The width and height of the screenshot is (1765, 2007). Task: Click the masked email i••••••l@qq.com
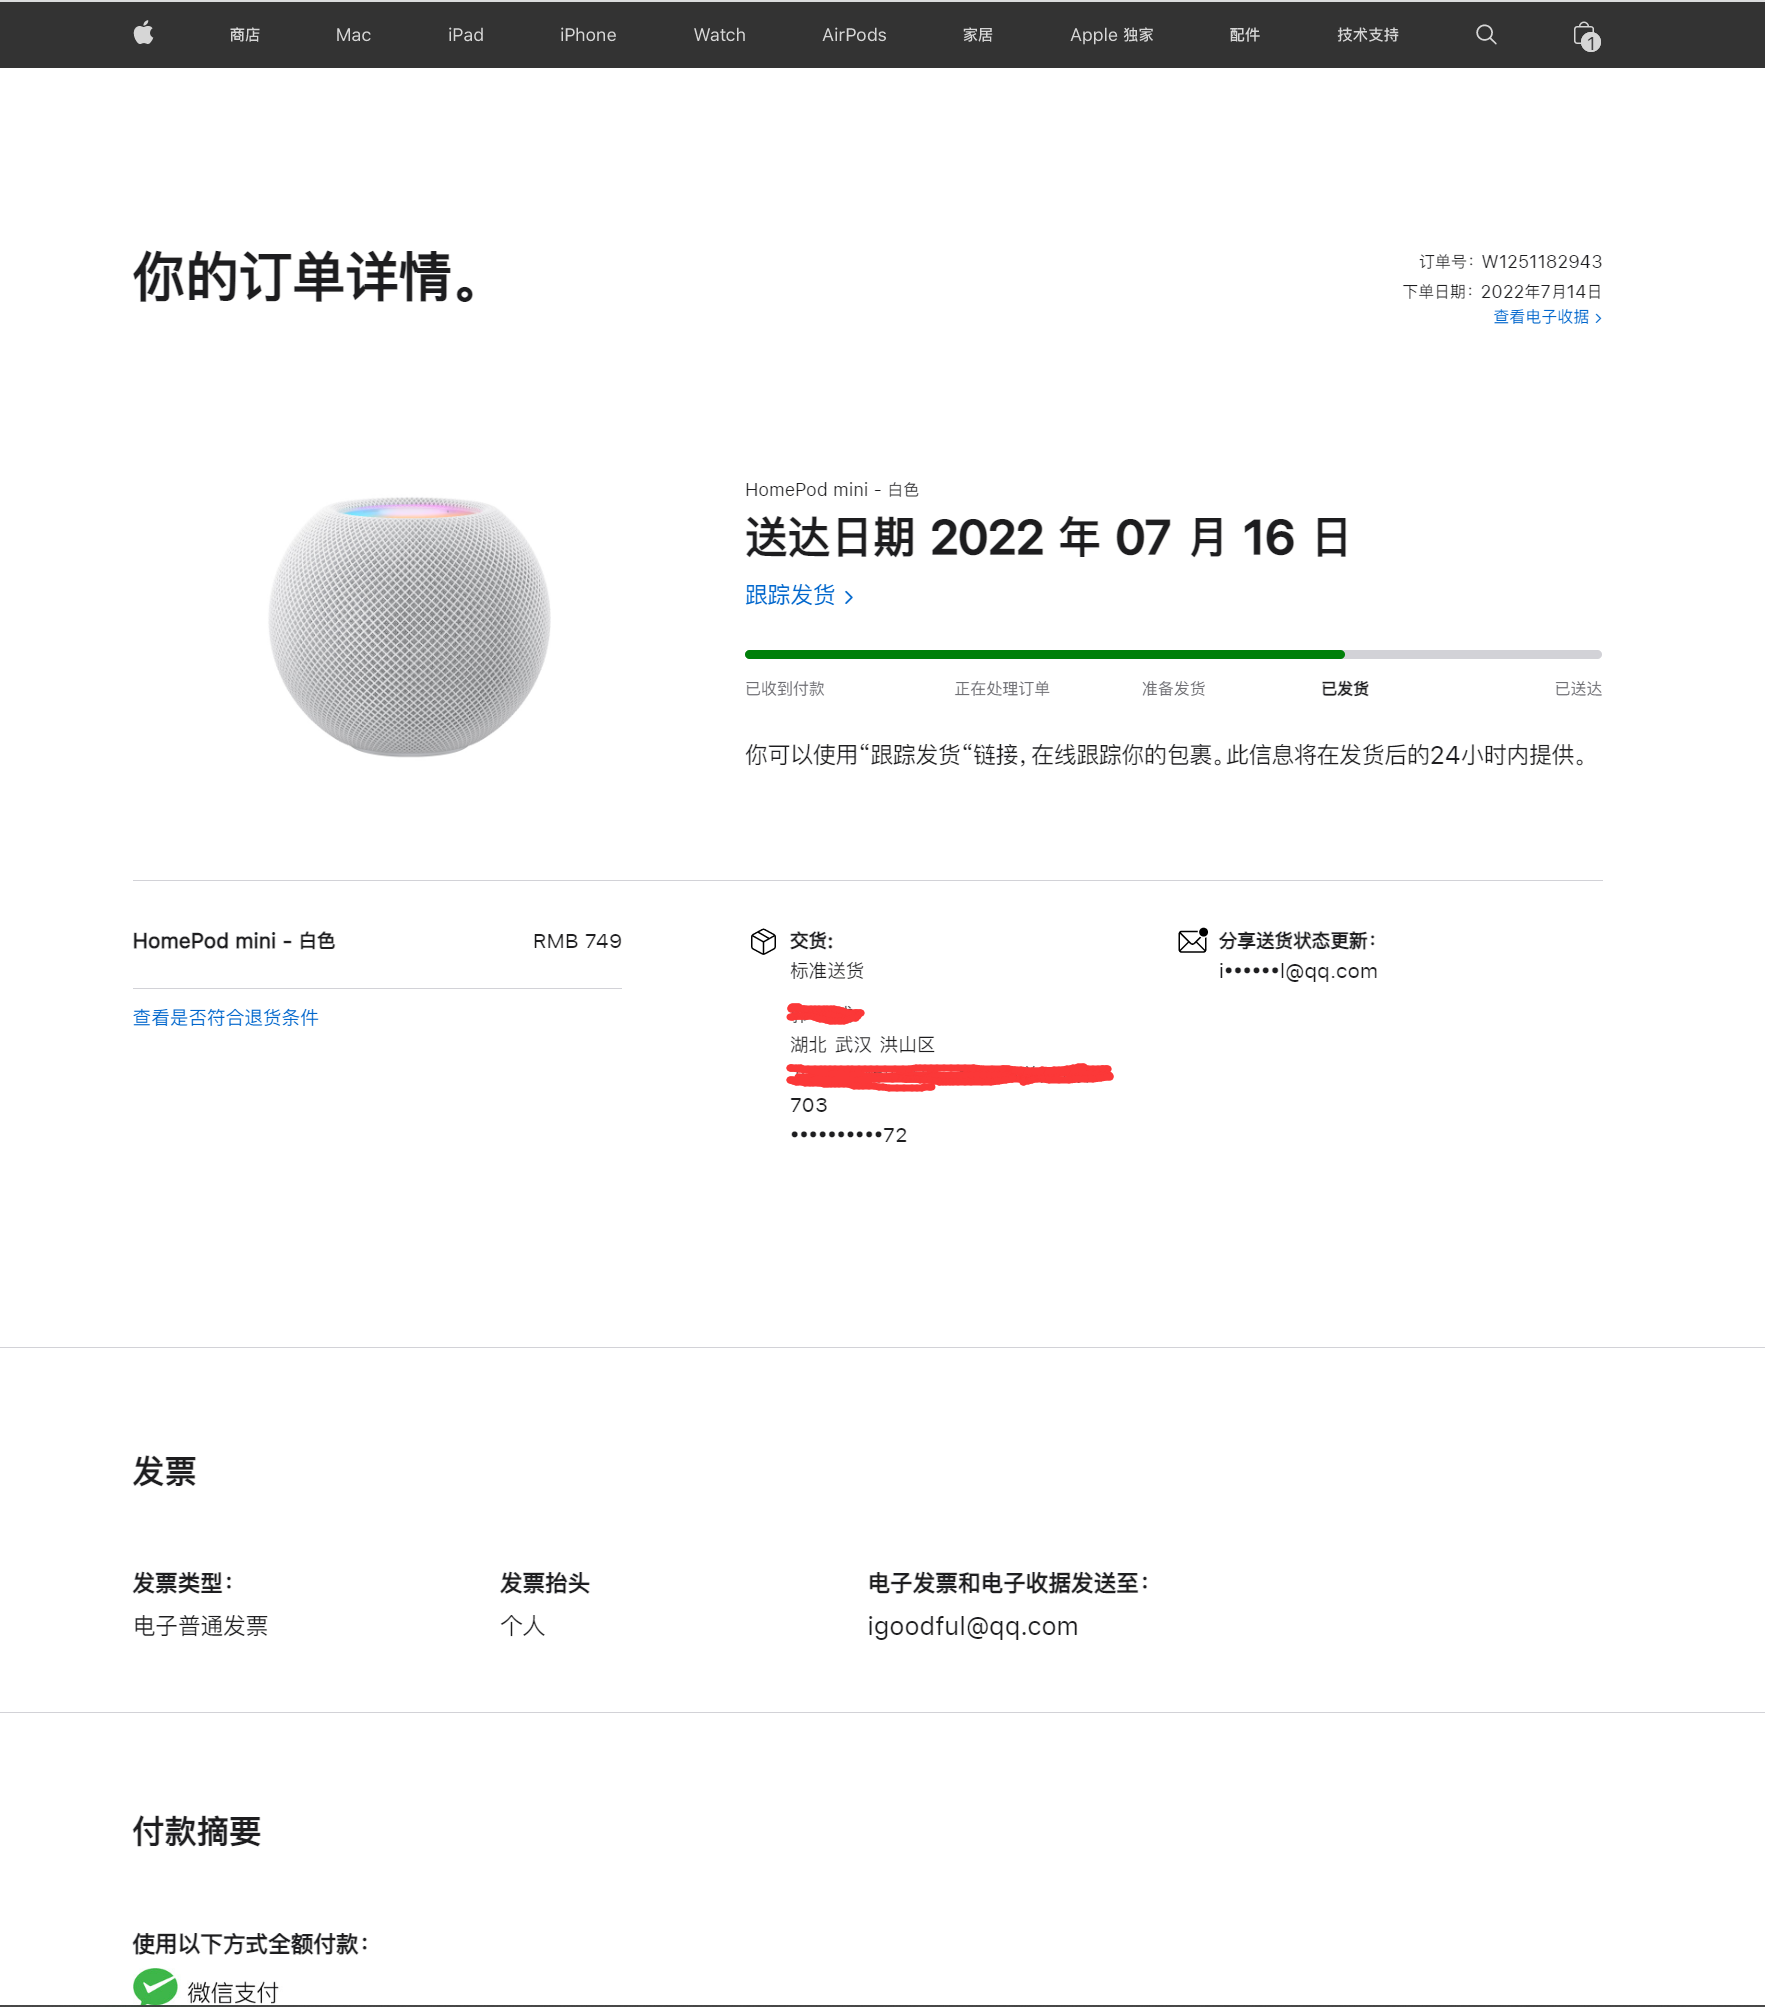tap(1298, 971)
